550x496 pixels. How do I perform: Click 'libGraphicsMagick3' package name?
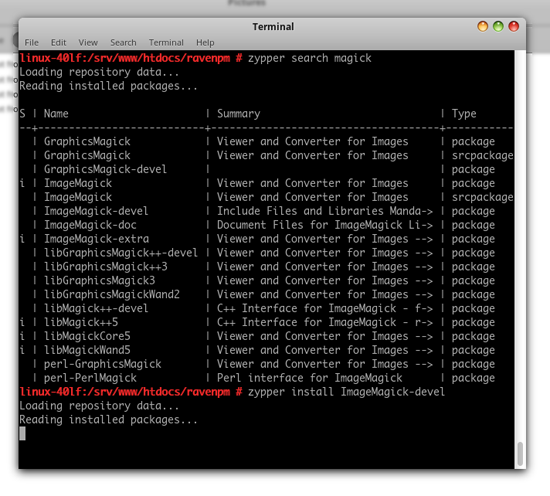(99, 281)
